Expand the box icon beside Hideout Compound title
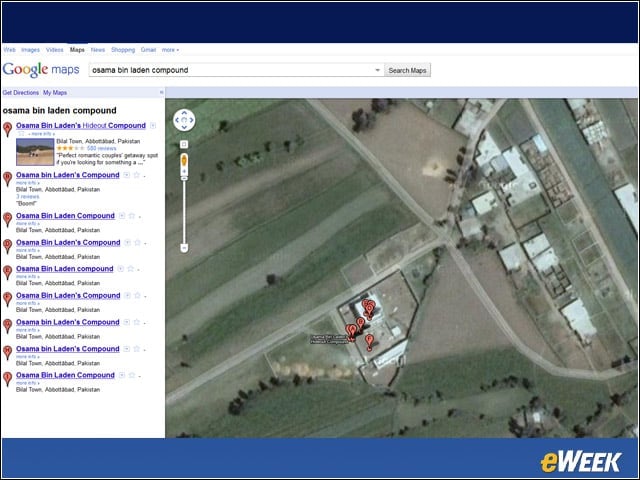 [153, 126]
